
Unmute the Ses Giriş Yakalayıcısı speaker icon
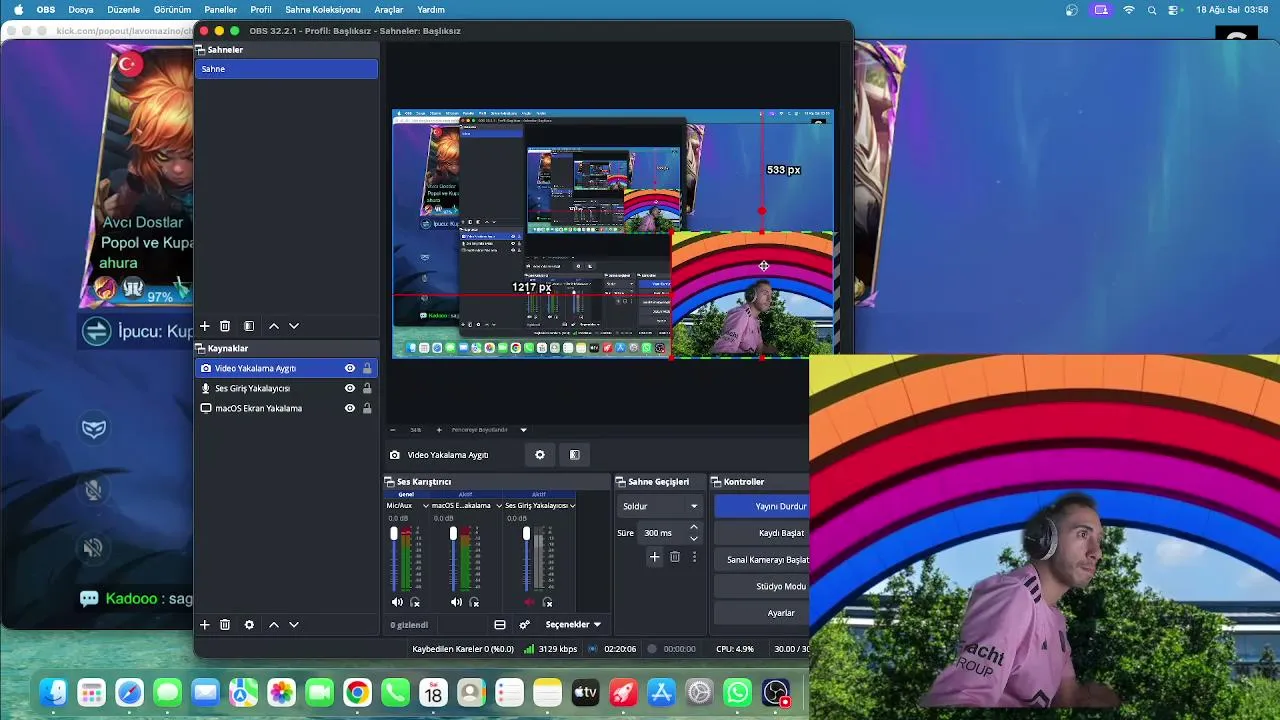tap(529, 602)
